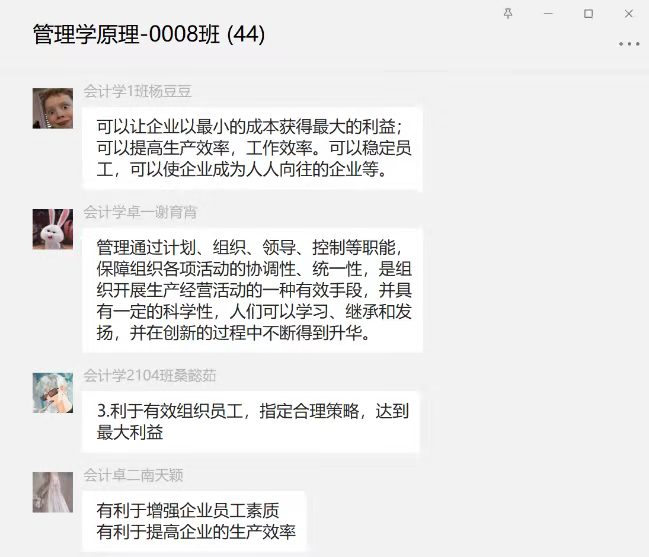Click the group title 管理学原理-0008班

click(x=126, y=34)
